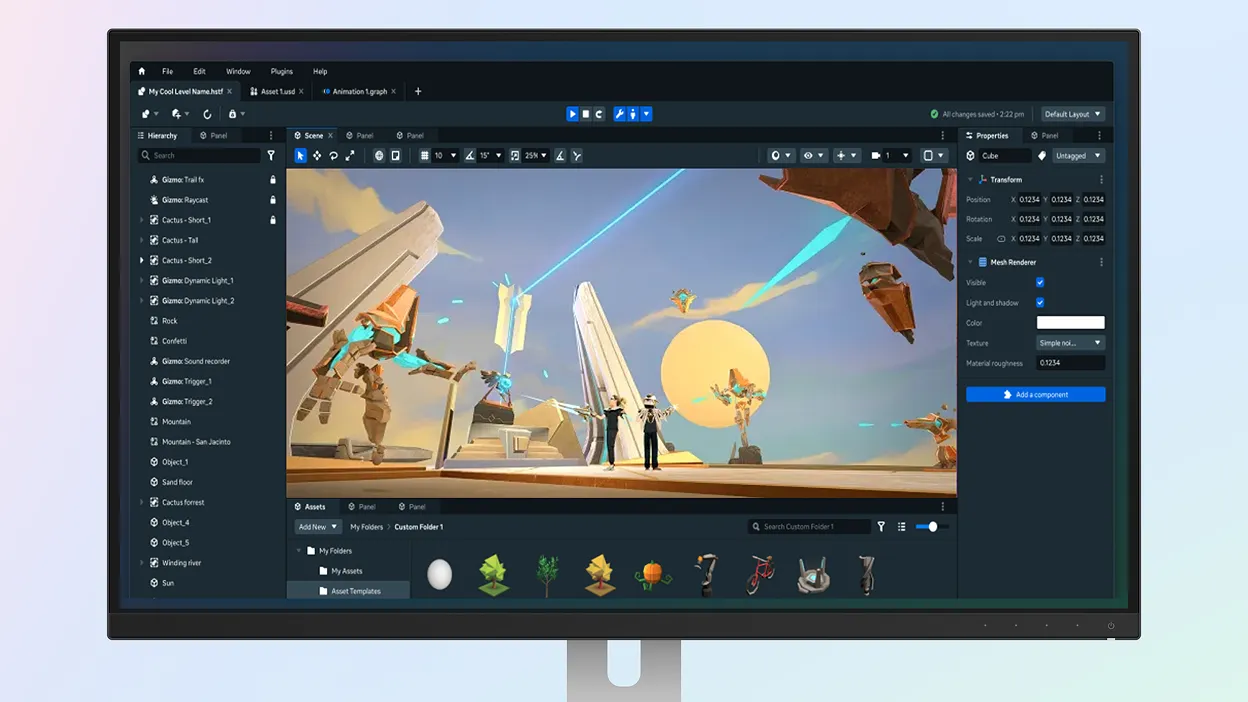Viewport: 1248px width, 702px height.
Task: Enable the Visible checkbox in Mesh Renderer
Action: click(x=1039, y=282)
